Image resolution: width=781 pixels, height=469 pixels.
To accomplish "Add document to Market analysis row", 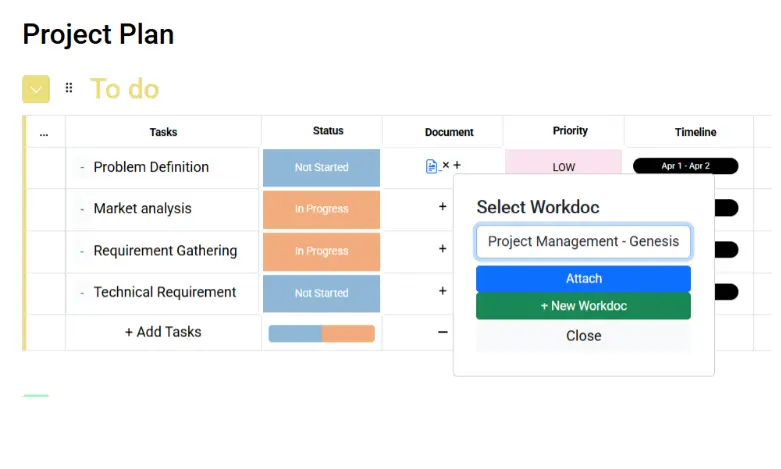I will pyautogui.click(x=442, y=207).
